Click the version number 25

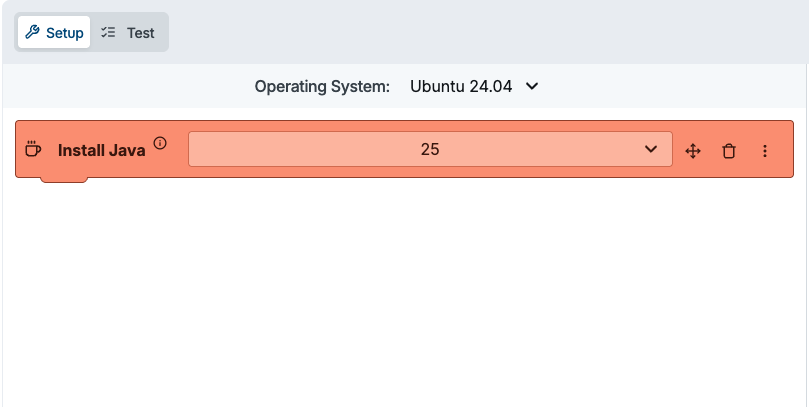pos(430,150)
